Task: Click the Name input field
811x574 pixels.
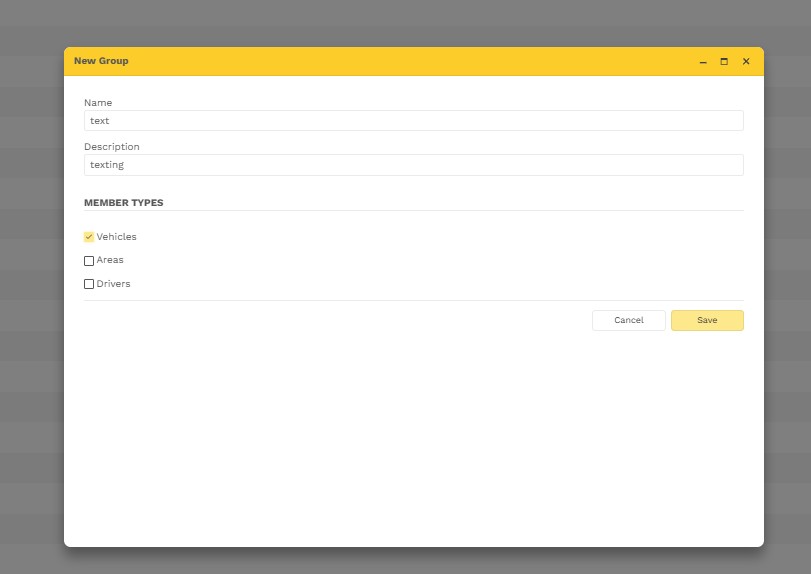Action: coord(414,120)
